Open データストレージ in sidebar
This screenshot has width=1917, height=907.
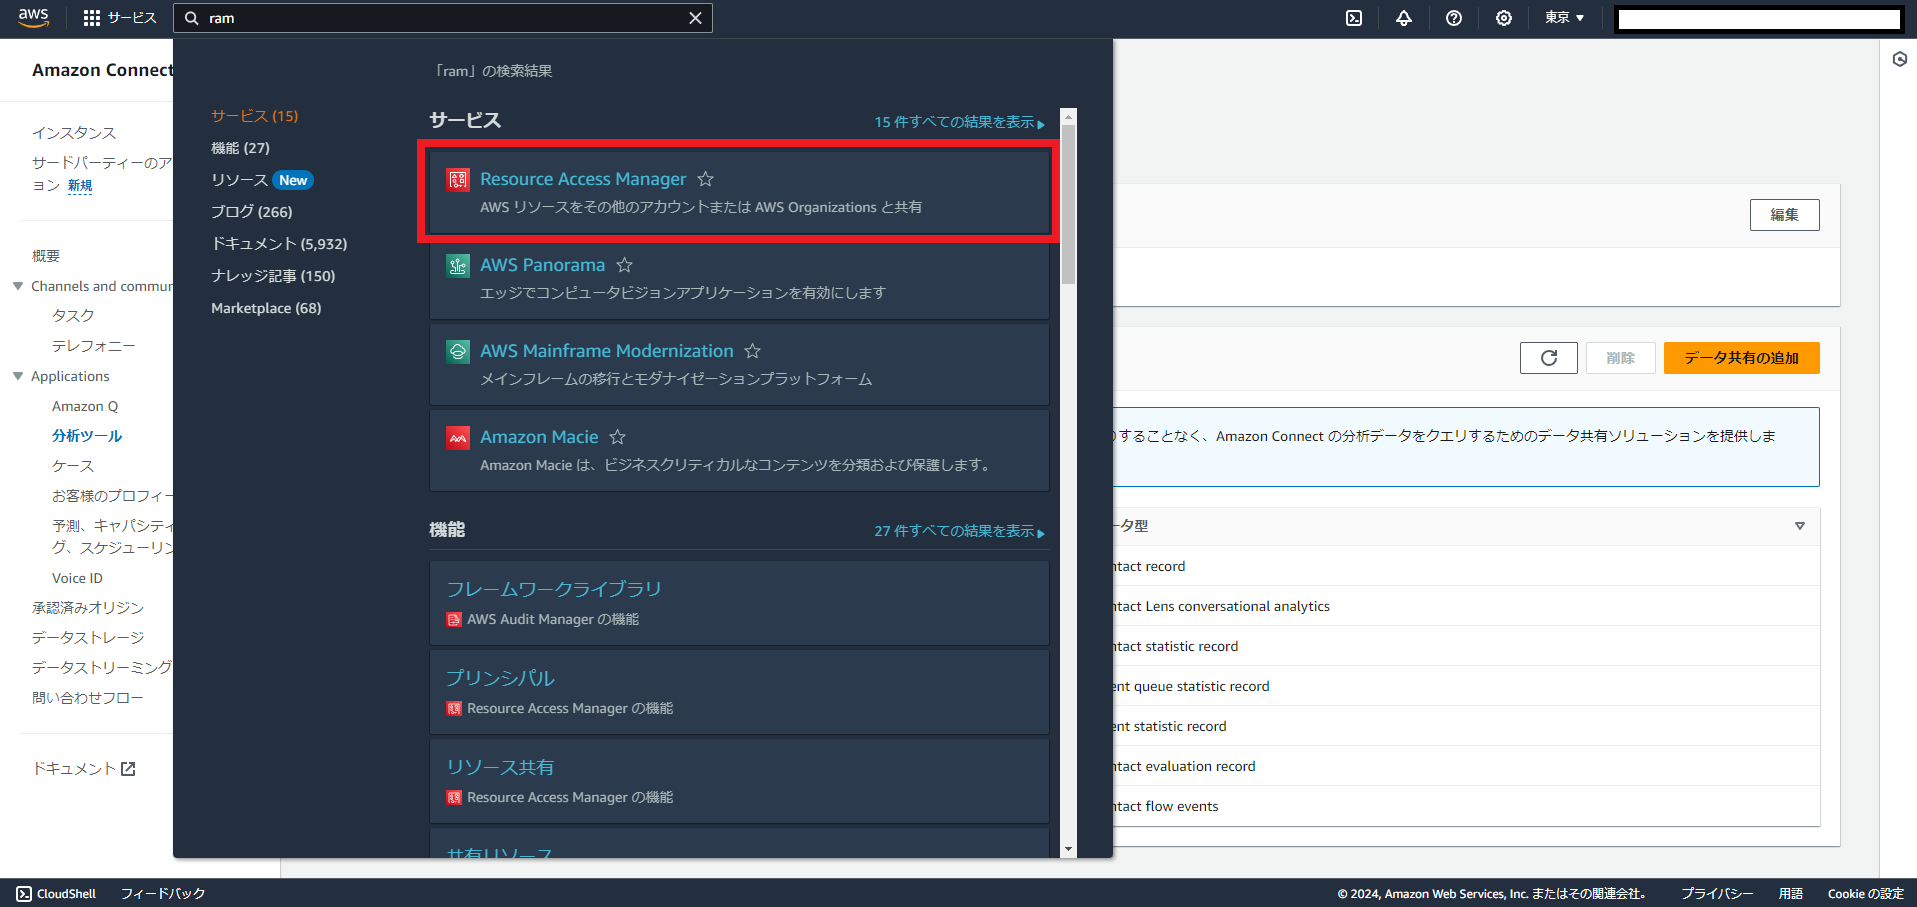coord(88,638)
